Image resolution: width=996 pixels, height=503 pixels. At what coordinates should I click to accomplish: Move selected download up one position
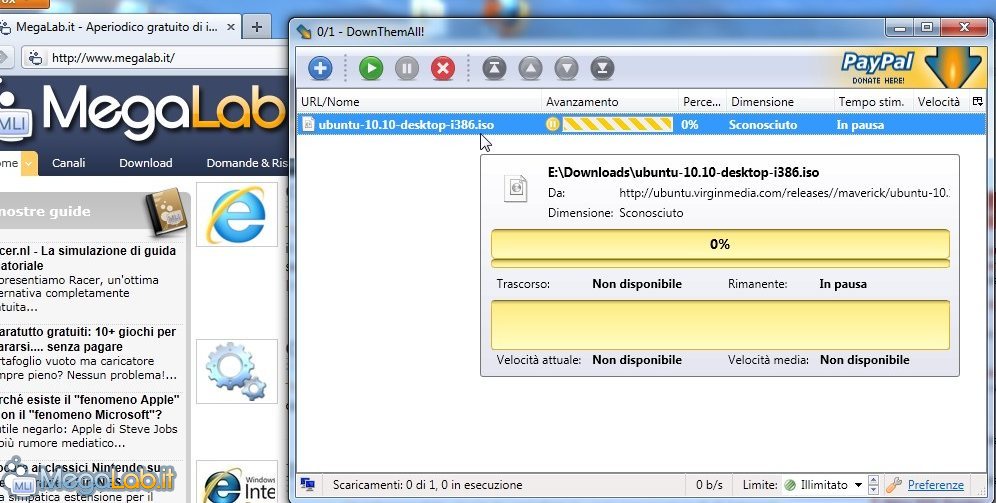point(530,68)
